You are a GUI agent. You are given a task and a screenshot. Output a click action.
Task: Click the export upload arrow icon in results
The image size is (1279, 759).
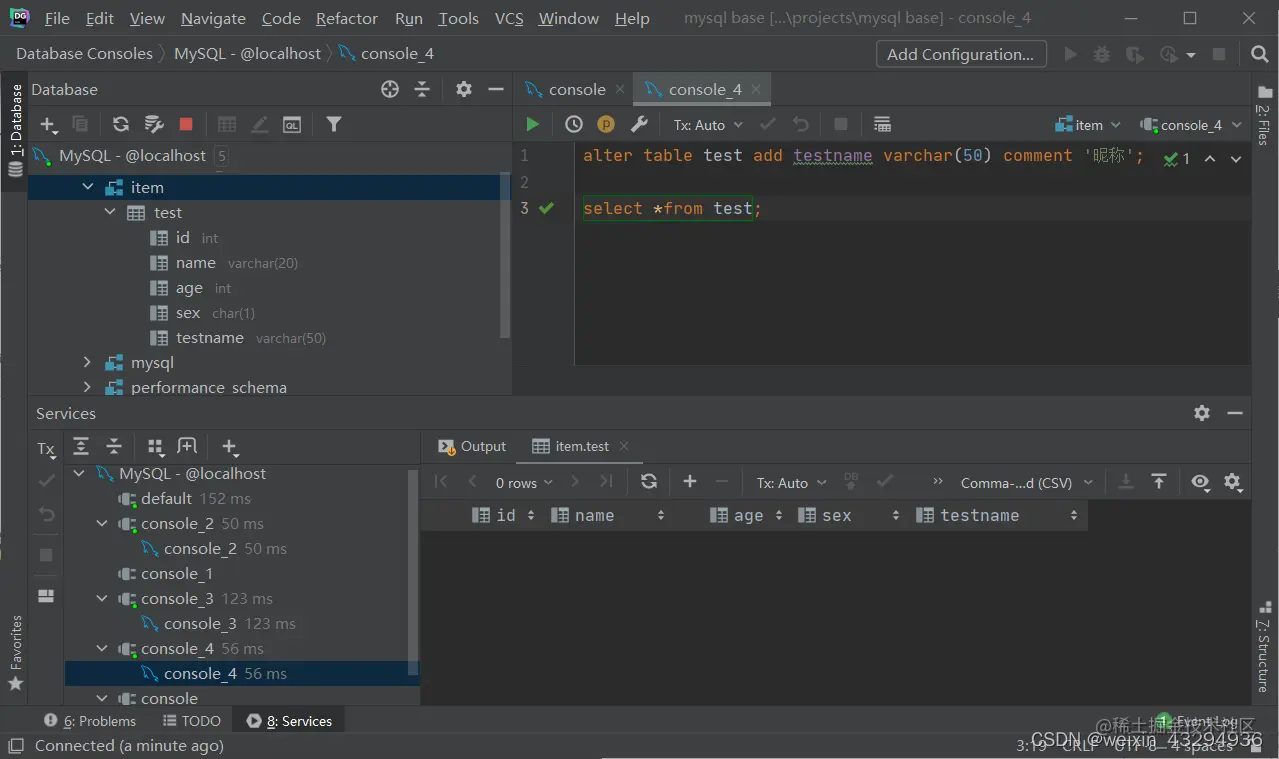pyautogui.click(x=1159, y=482)
